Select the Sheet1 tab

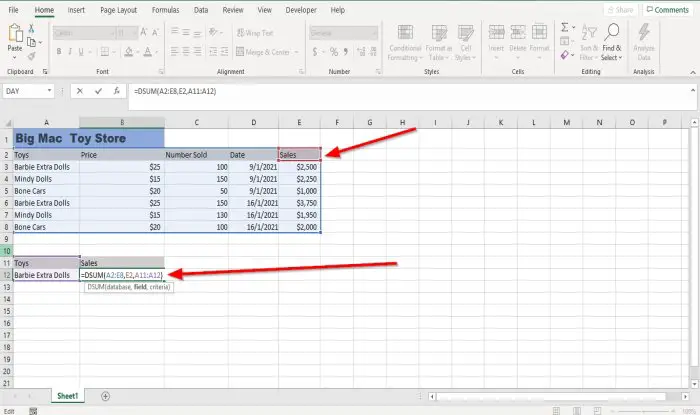pyautogui.click(x=67, y=396)
